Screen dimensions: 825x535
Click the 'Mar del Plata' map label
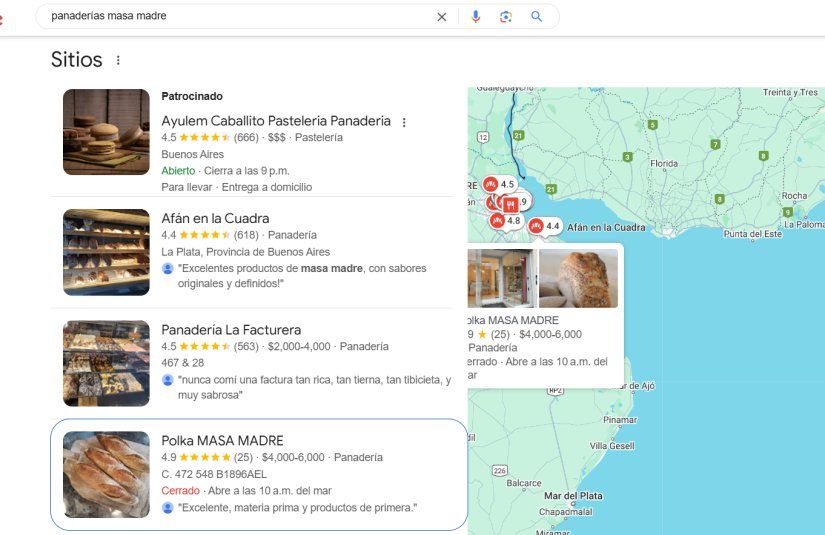tap(573, 496)
